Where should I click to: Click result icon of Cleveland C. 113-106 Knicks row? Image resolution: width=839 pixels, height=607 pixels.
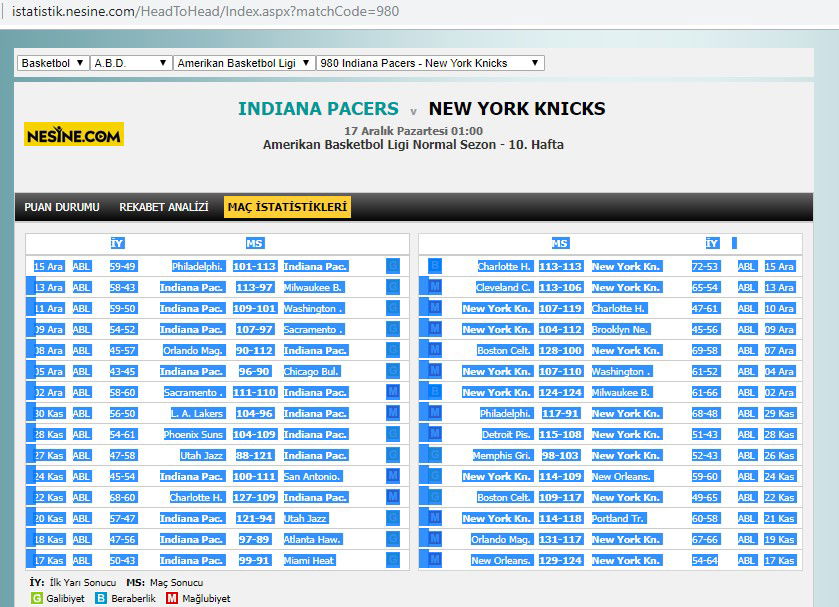click(x=435, y=287)
